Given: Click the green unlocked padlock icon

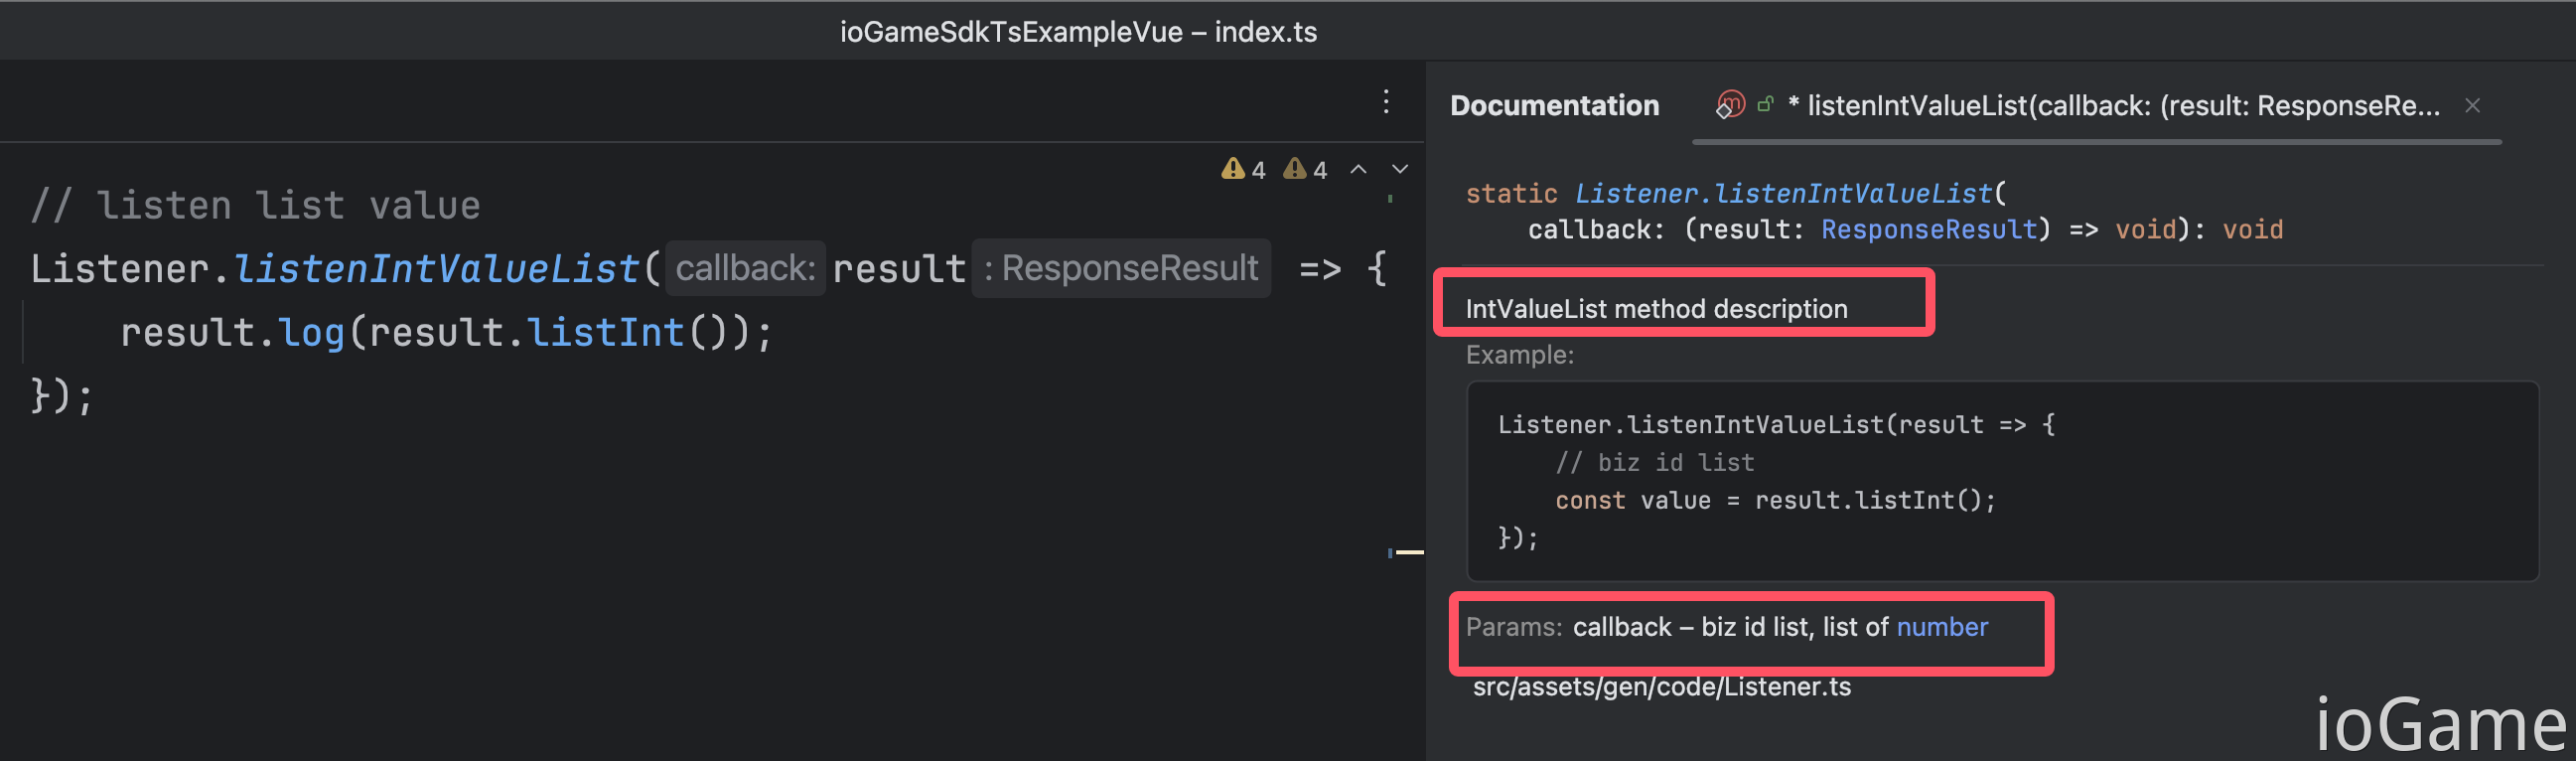Looking at the screenshot, I should click(1766, 104).
